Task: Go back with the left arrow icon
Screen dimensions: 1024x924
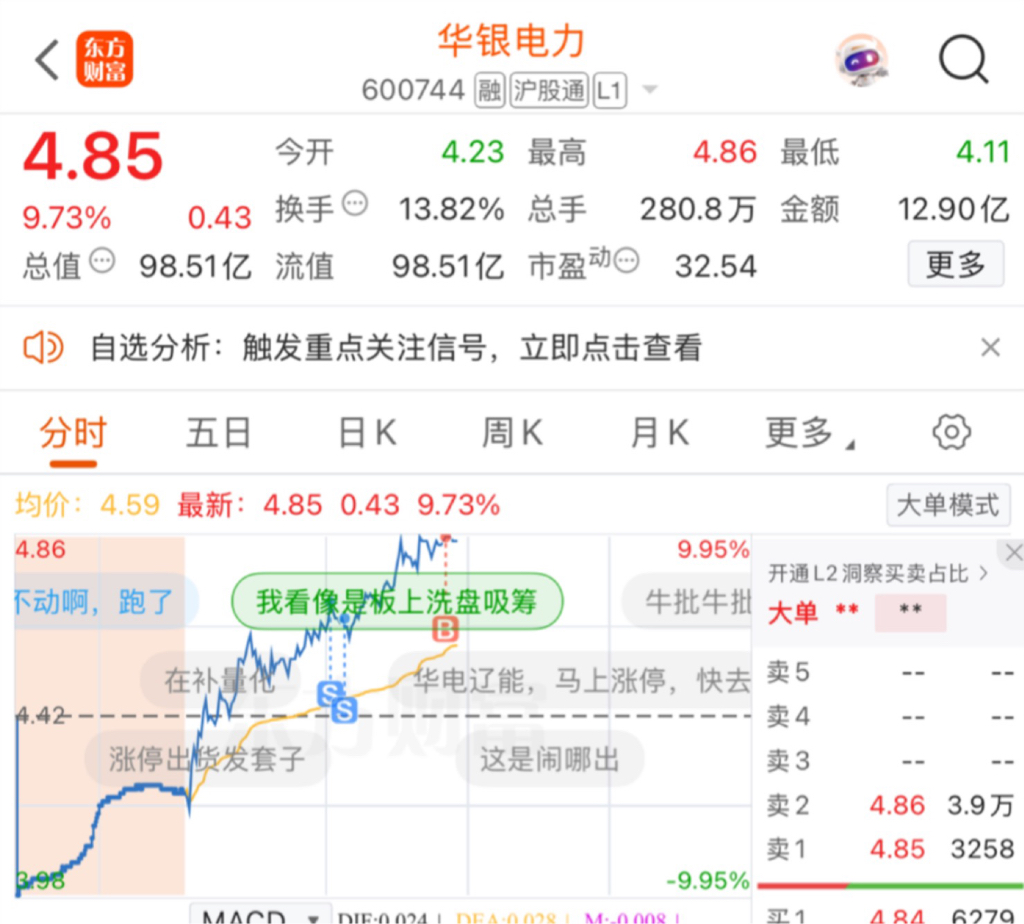Action: (x=47, y=59)
